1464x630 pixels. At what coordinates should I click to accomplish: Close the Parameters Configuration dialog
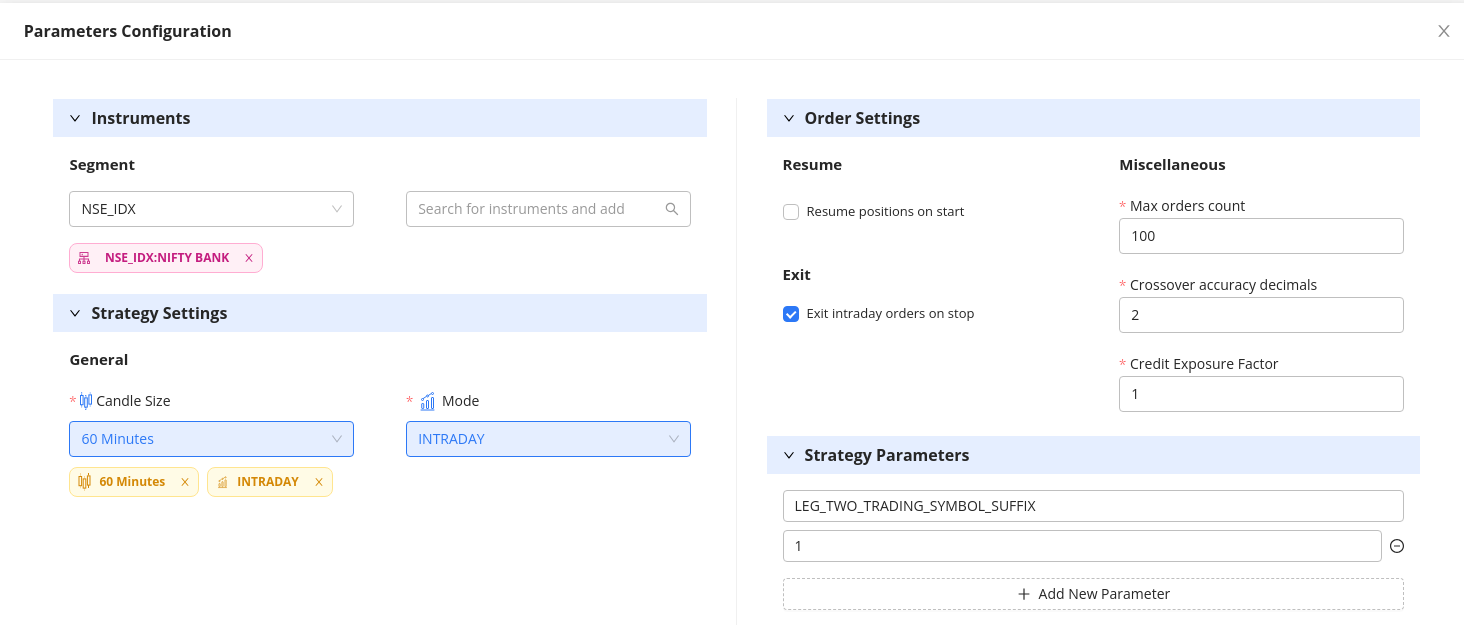click(x=1443, y=31)
